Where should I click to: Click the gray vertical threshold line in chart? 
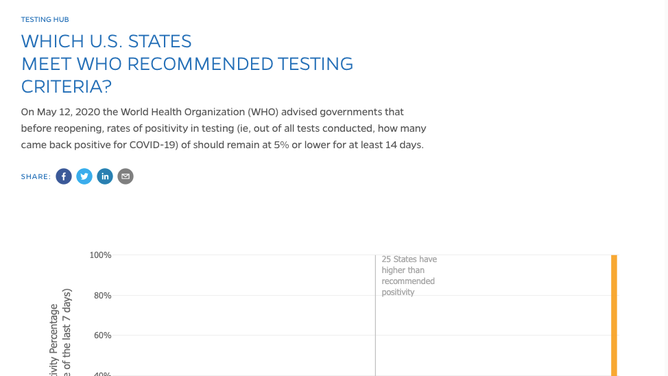pyautogui.click(x=375, y=315)
